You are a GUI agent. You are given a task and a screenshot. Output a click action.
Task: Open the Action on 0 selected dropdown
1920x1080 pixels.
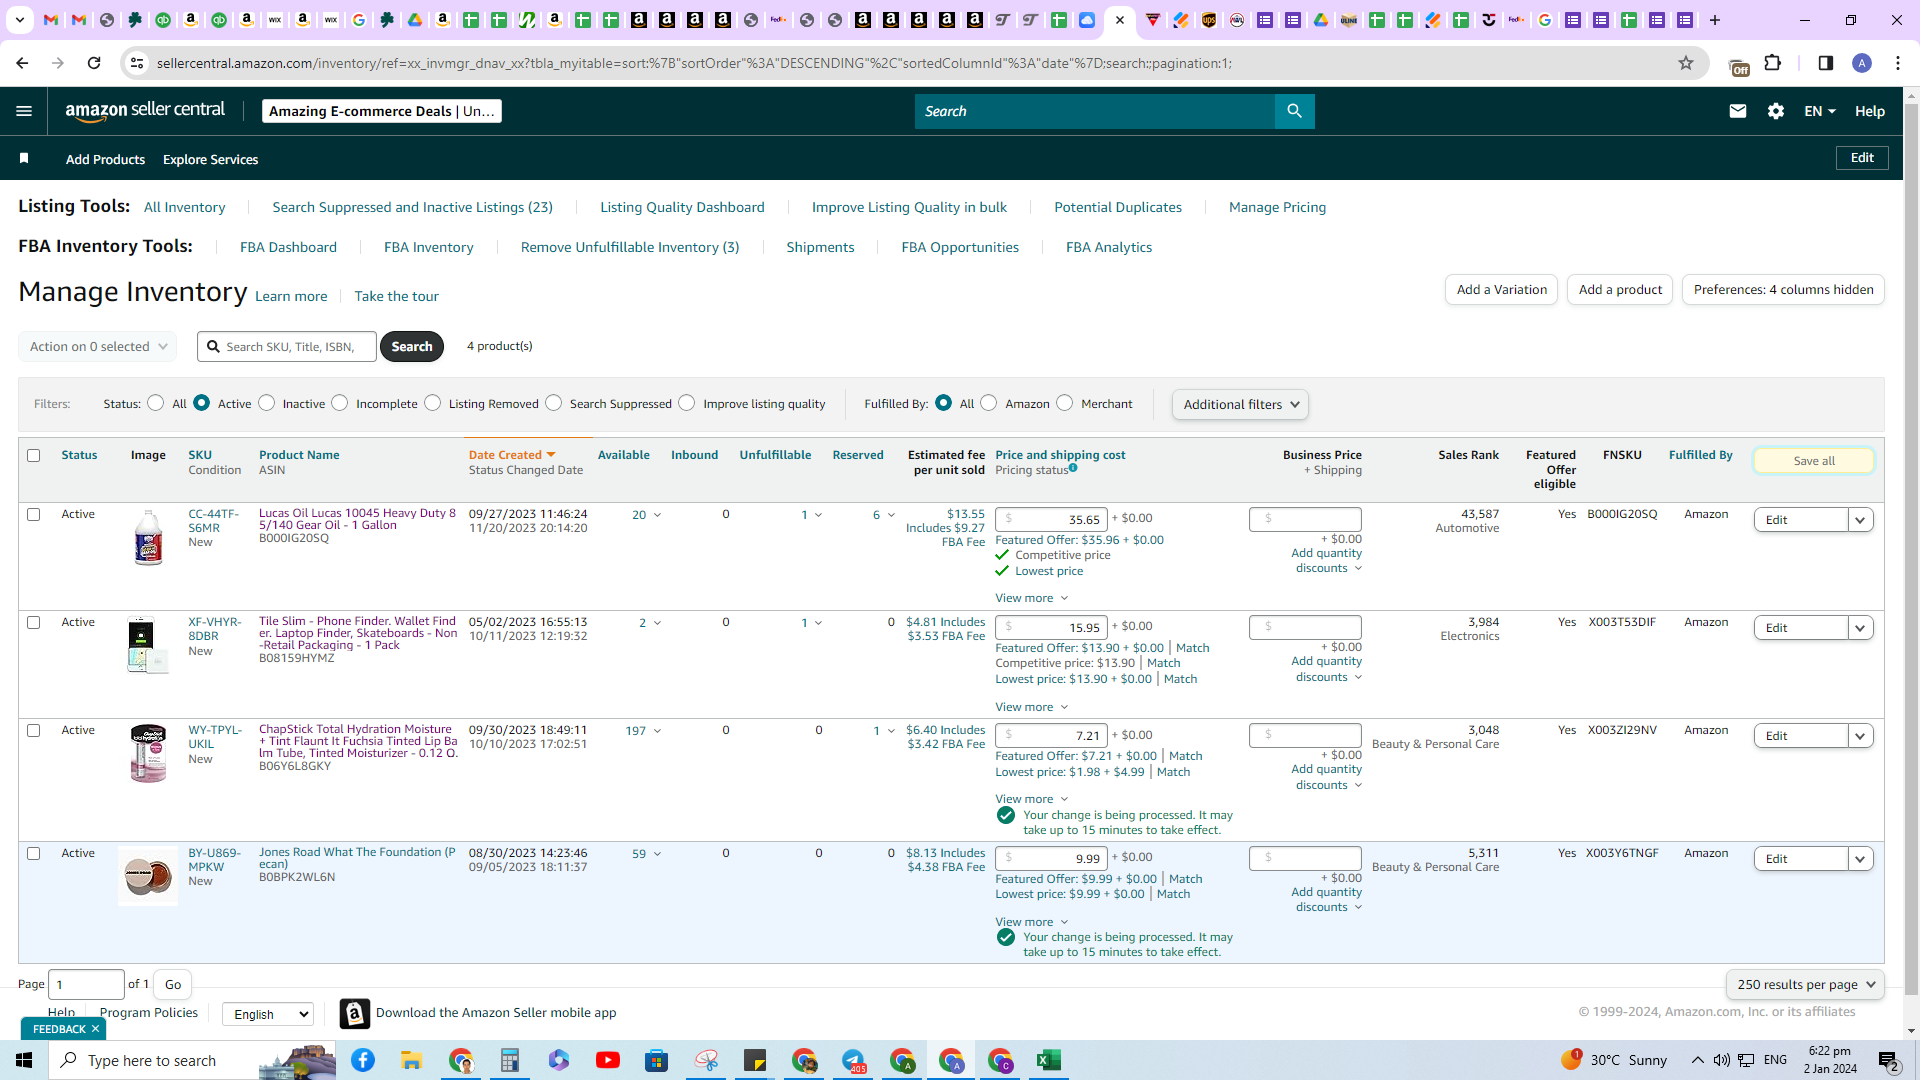click(x=97, y=346)
